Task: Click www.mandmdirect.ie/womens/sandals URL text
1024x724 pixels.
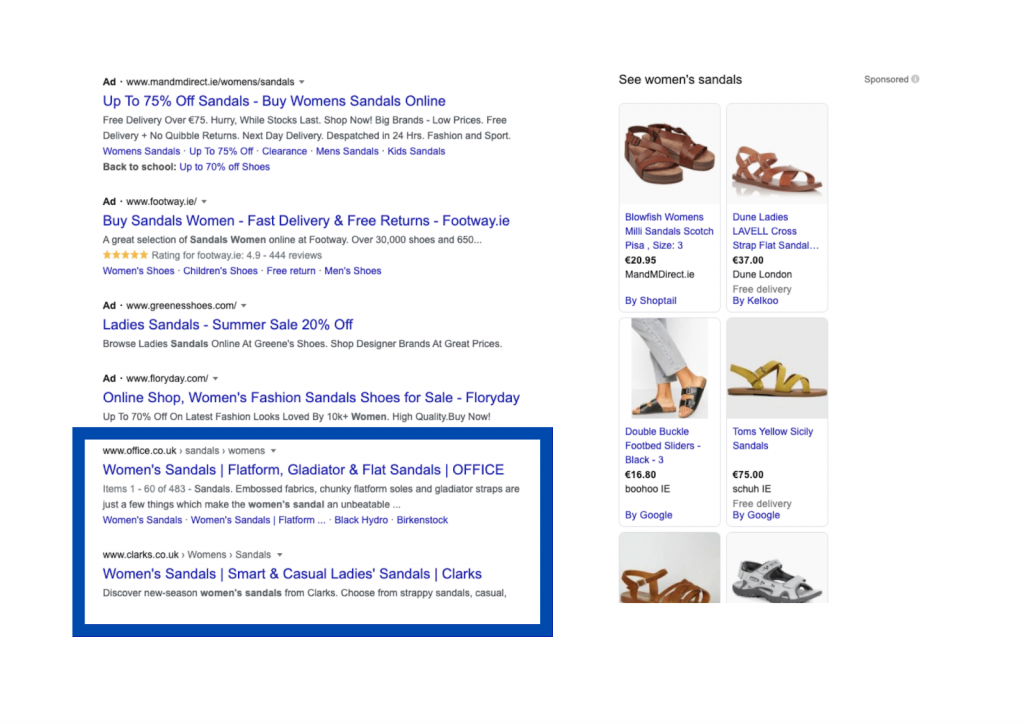Action: pyautogui.click(x=210, y=82)
